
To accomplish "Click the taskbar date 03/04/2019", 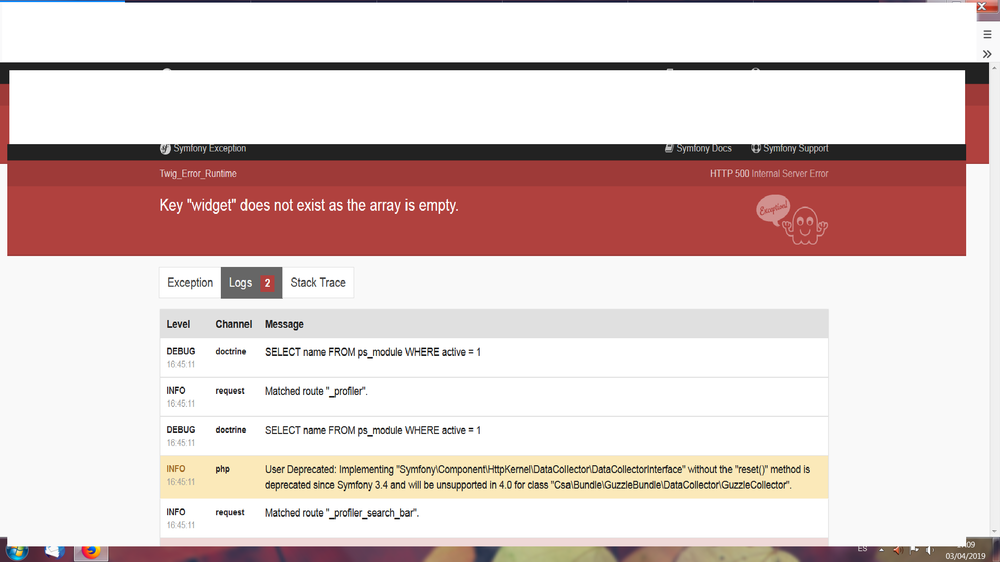I will coord(965,556).
